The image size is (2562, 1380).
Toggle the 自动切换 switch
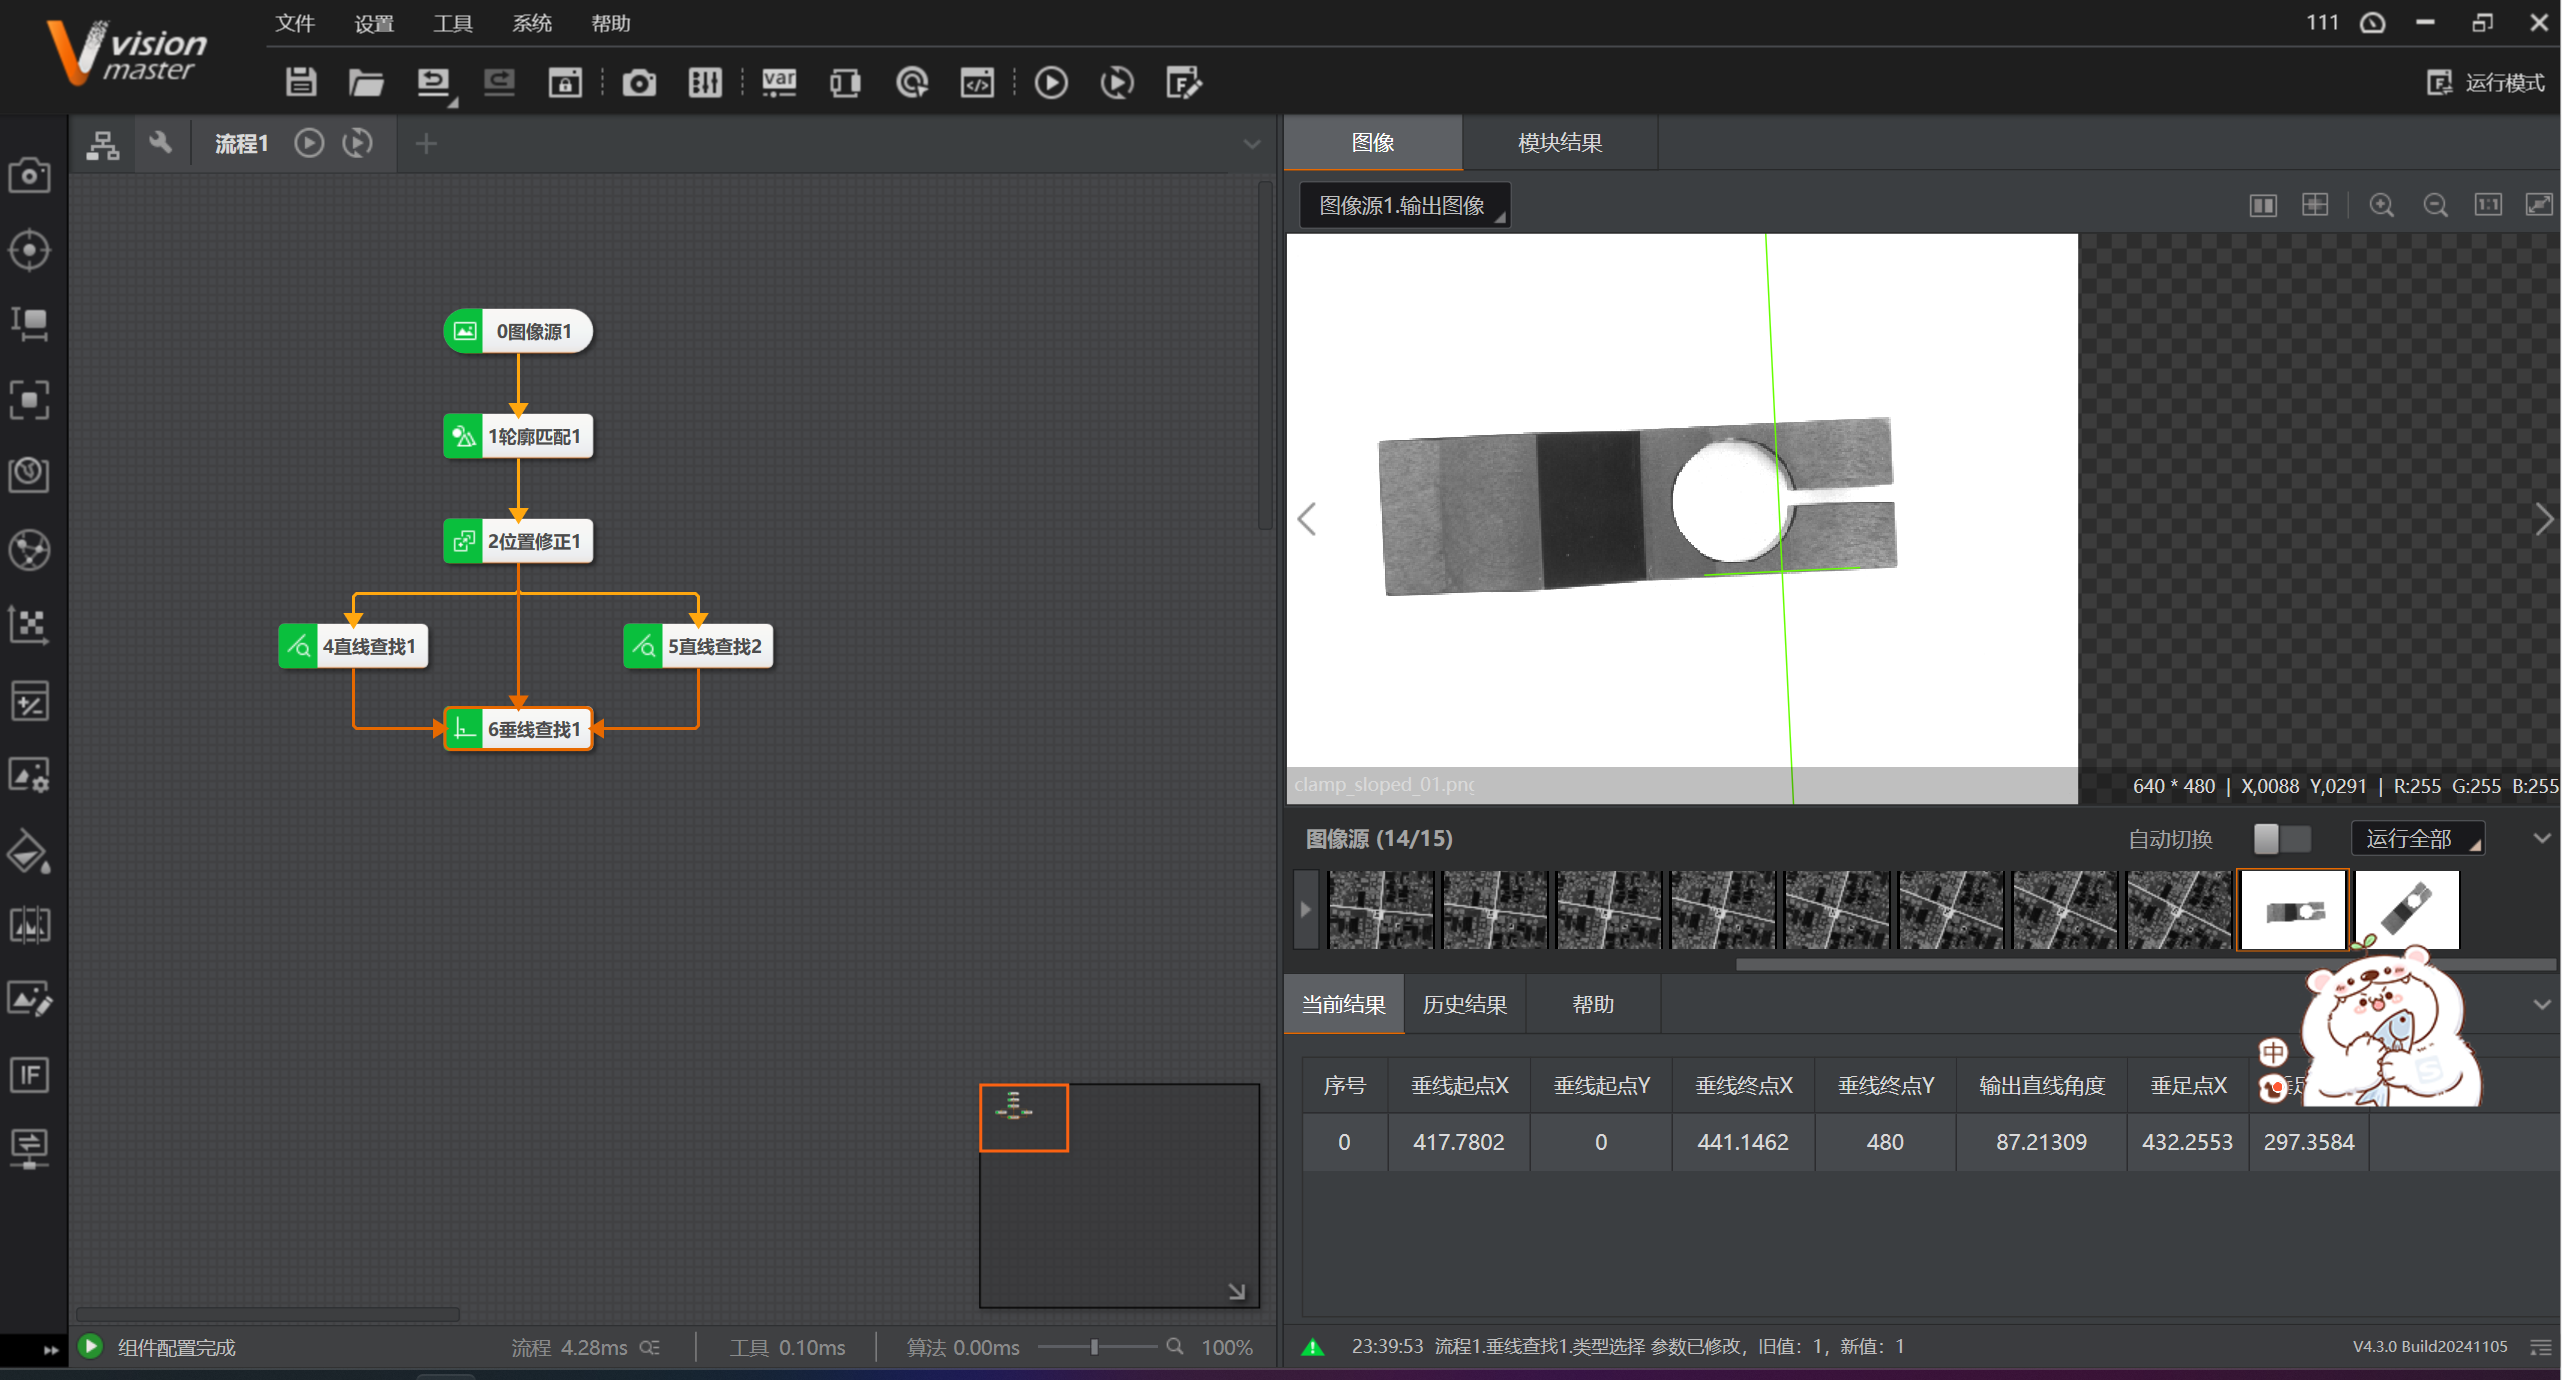pyautogui.click(x=2281, y=838)
